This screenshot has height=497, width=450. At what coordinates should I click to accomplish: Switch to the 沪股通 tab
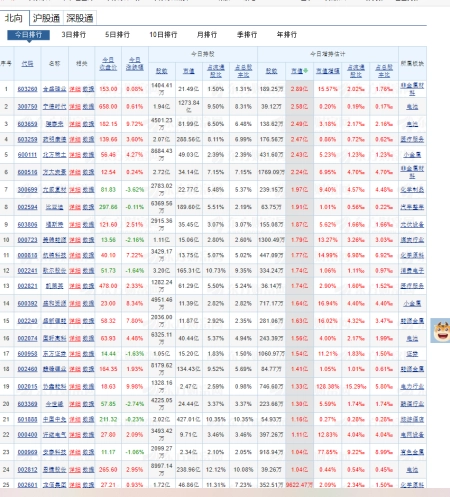pyautogui.click(x=46, y=18)
